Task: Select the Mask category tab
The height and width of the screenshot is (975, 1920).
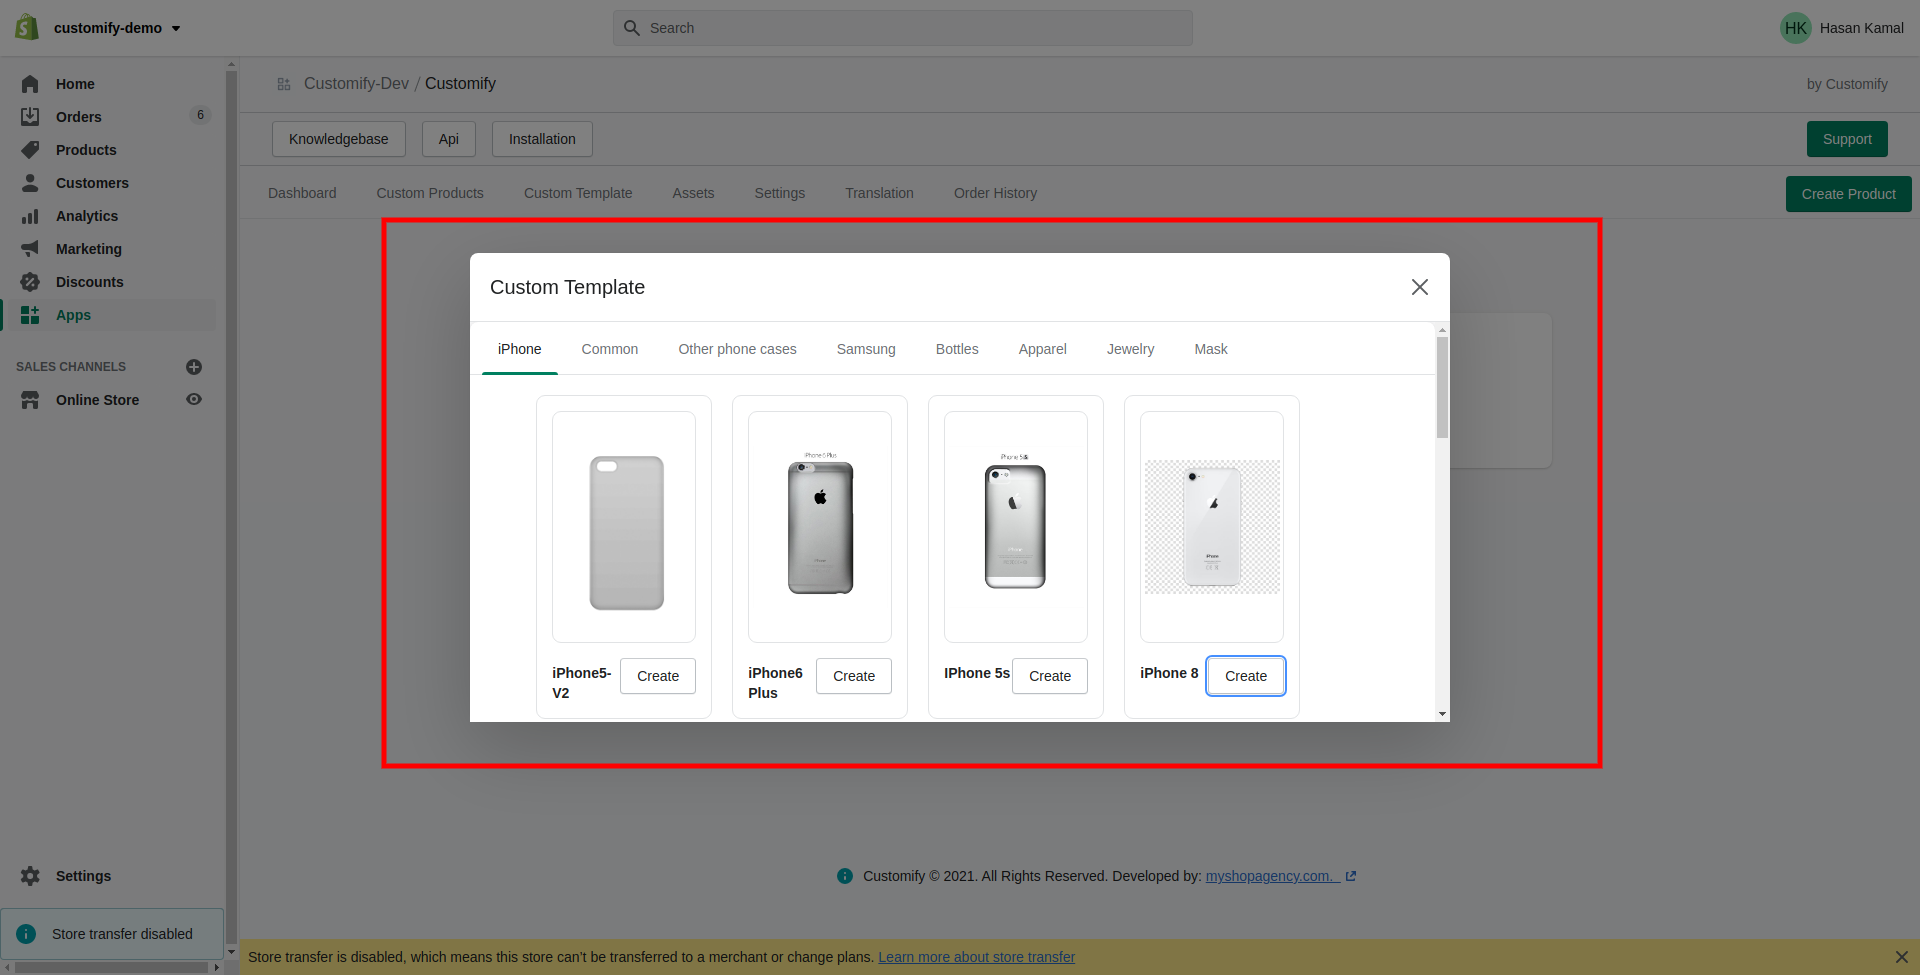Action: (1211, 349)
